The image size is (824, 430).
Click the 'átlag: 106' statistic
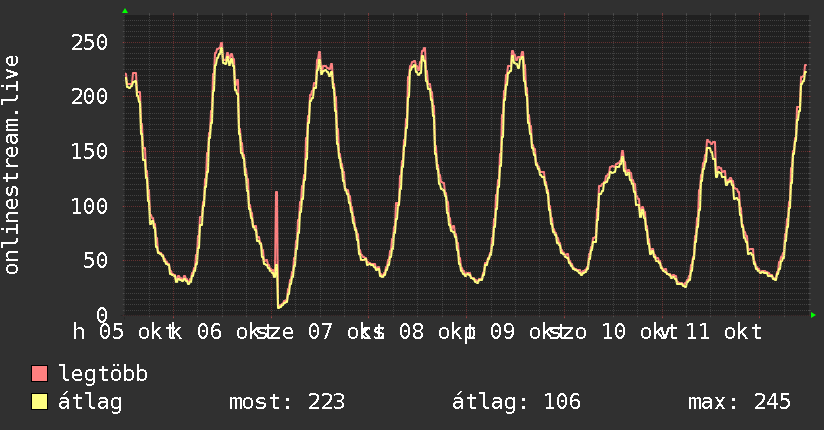(x=516, y=402)
